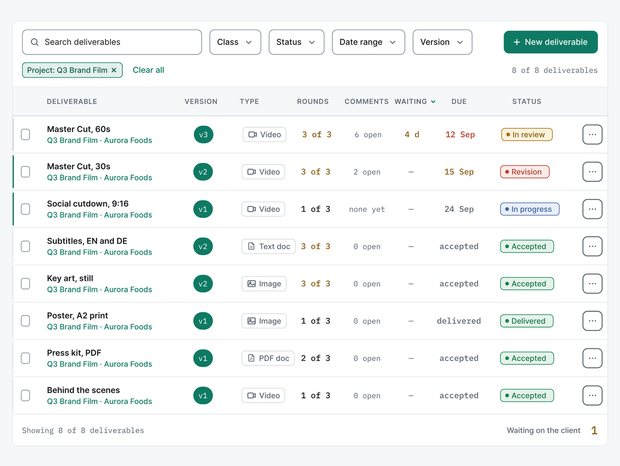Click the Video type chip on Master Cut, 30s

click(263, 172)
